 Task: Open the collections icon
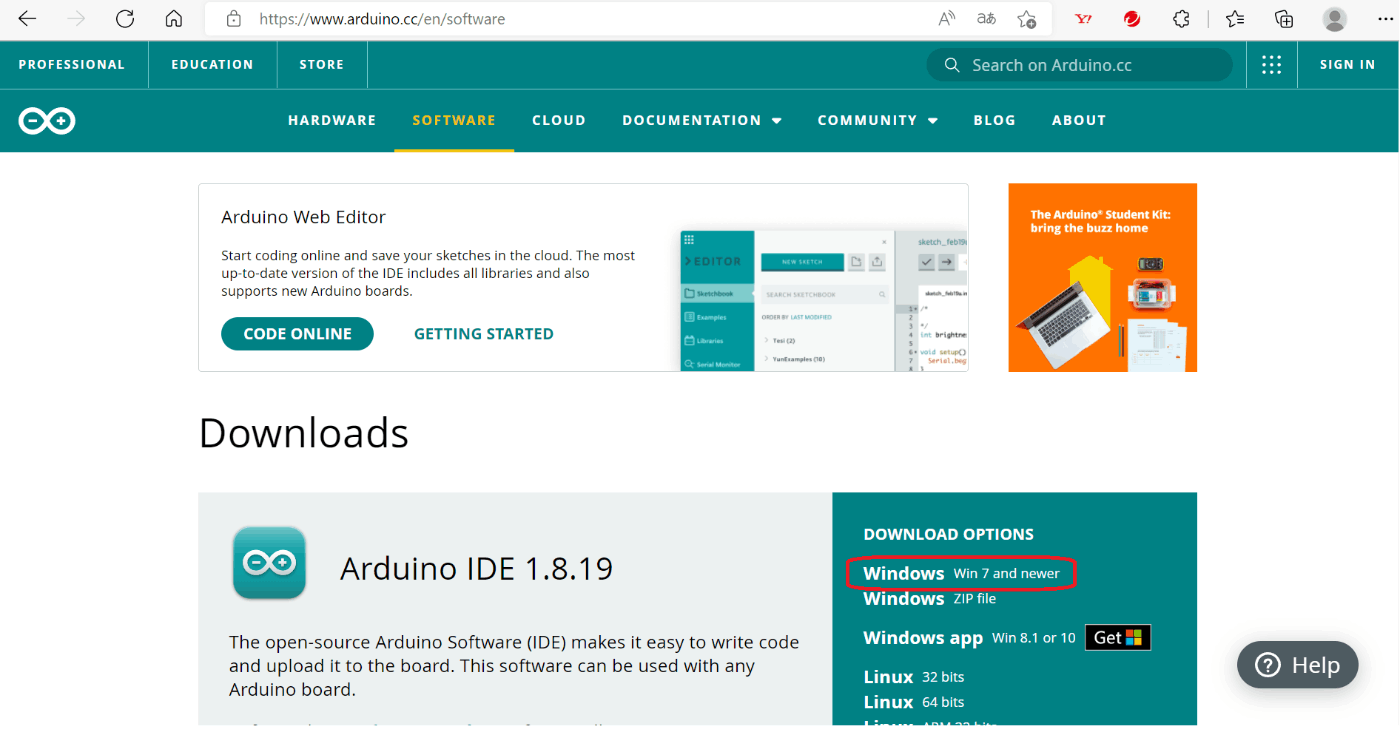coord(1284,19)
